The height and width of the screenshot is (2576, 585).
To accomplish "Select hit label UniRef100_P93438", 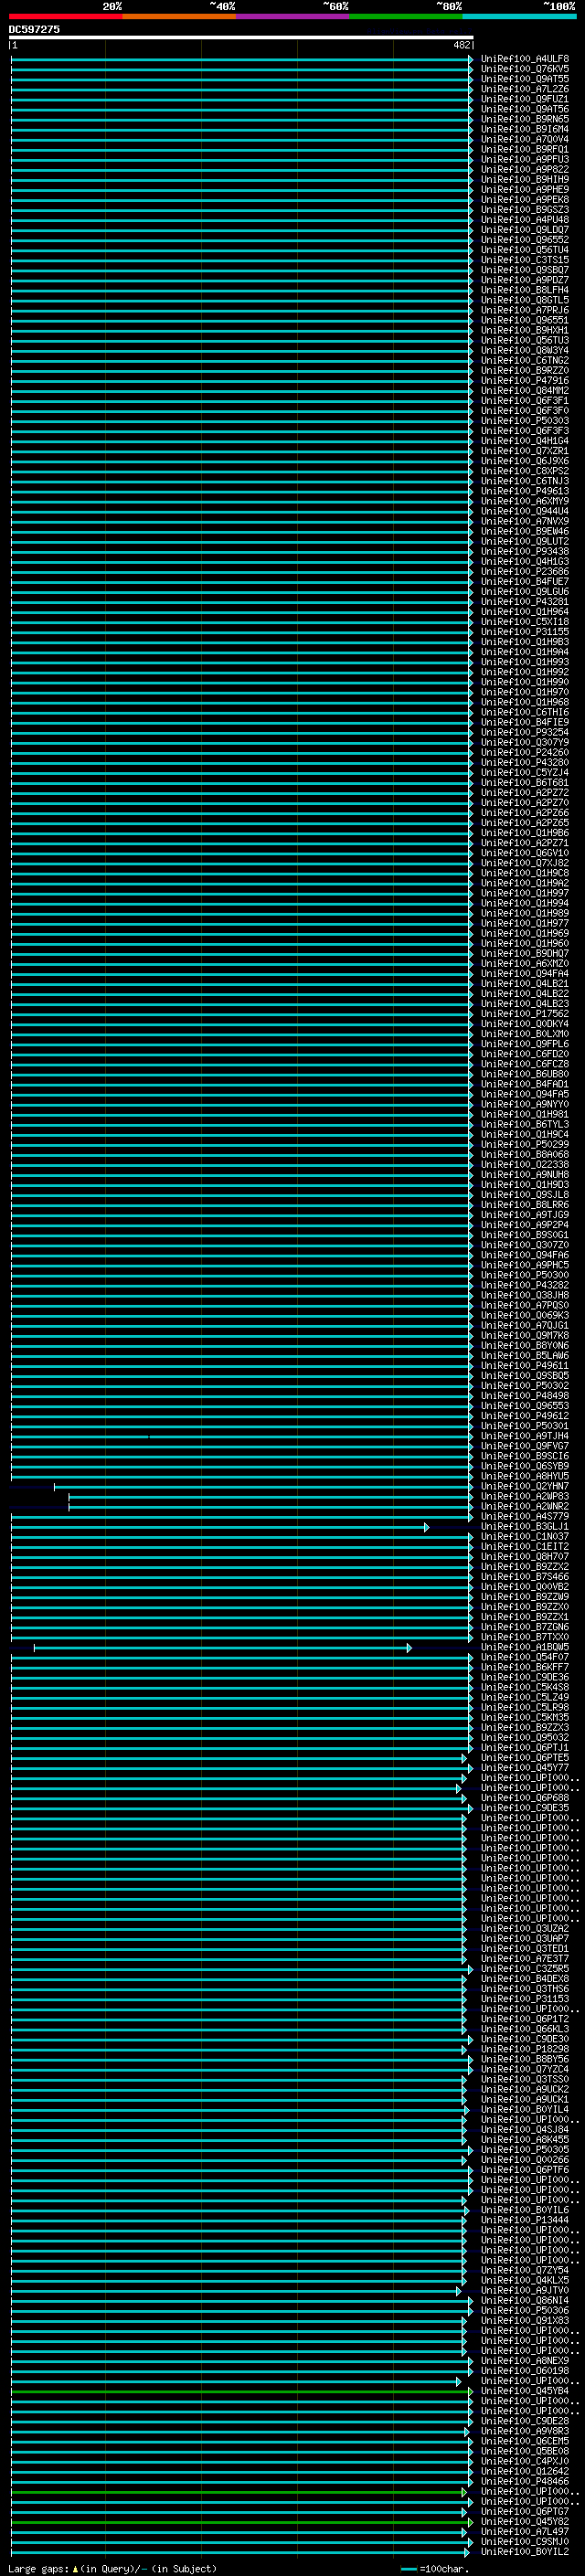I will coord(525,551).
